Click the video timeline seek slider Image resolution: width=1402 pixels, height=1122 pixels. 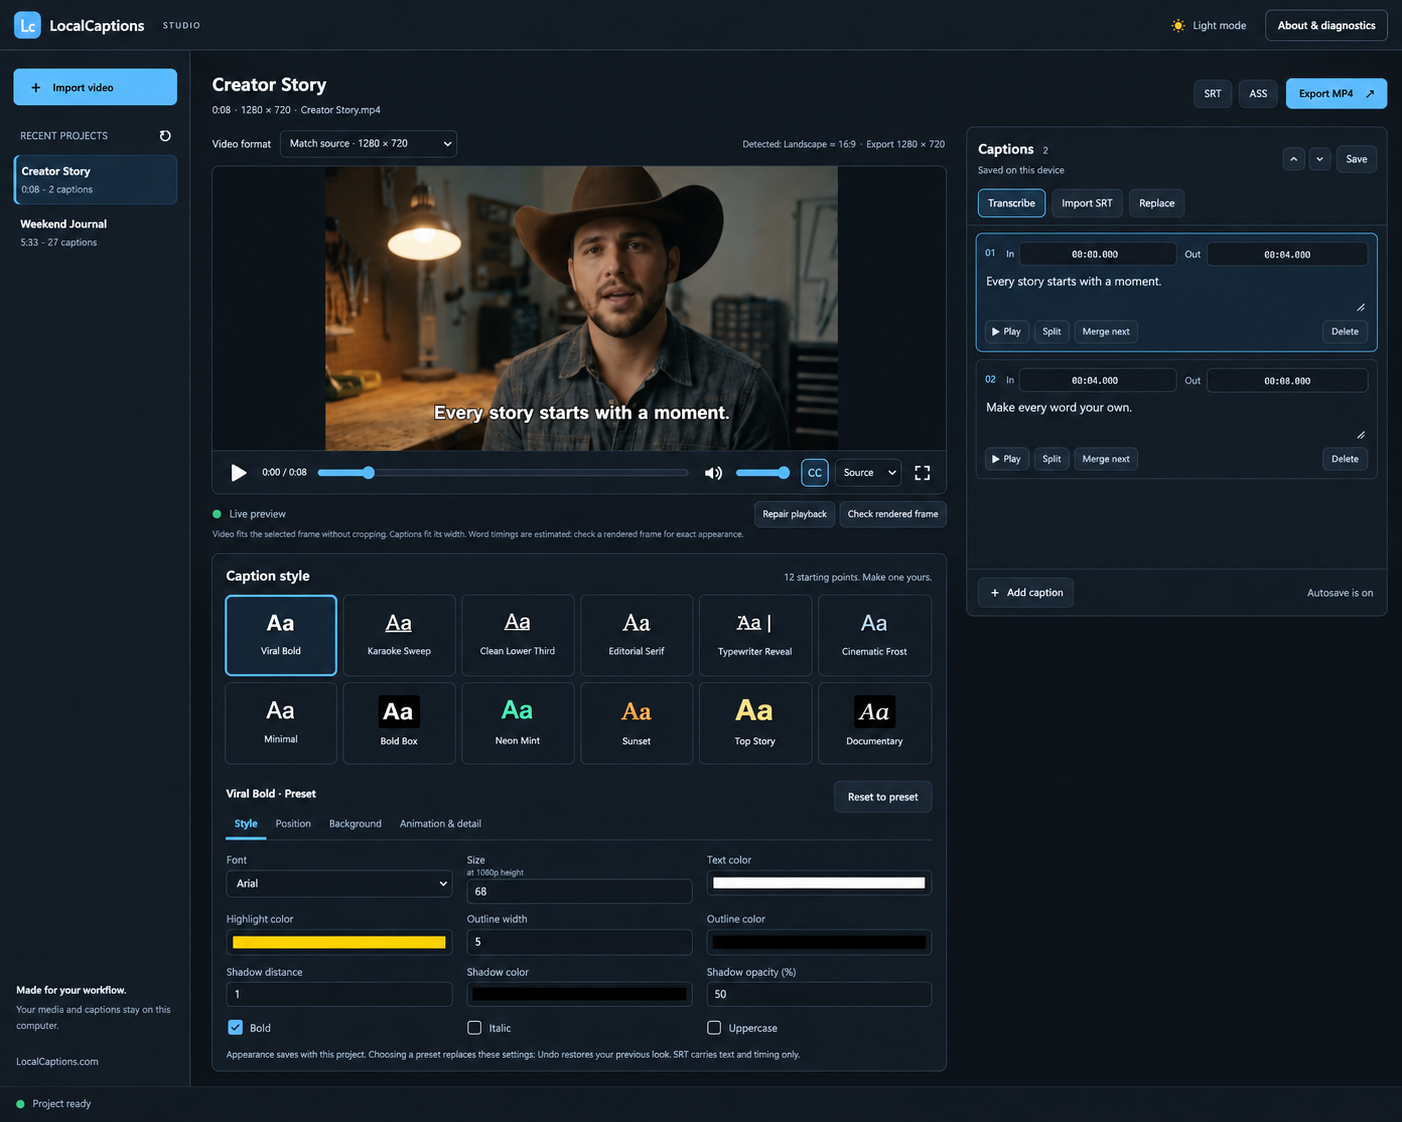pyautogui.click(x=503, y=473)
